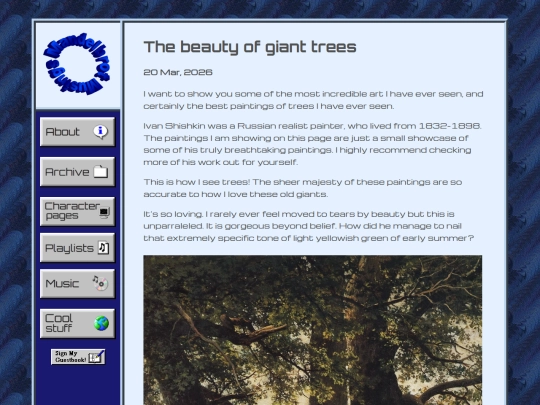
Task: Click the Sign My Guestbook badge
Action: click(78, 357)
